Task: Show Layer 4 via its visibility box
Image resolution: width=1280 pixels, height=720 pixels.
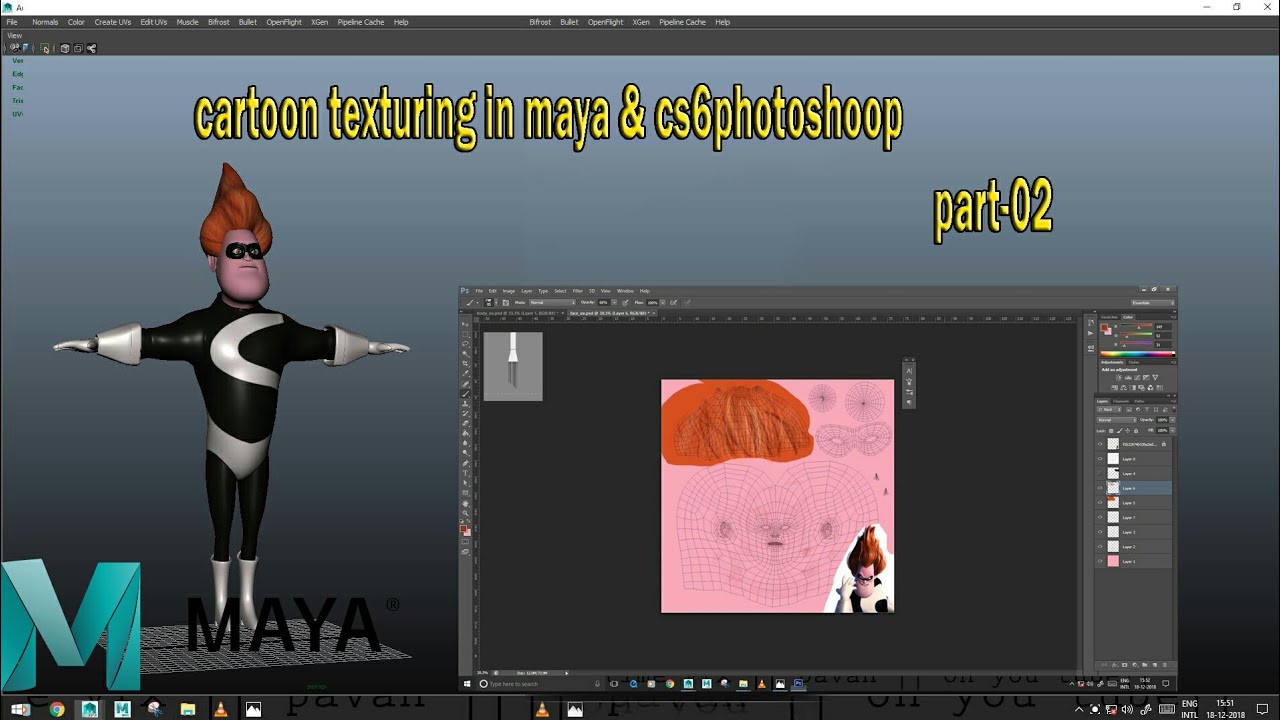Action: pos(1100,473)
